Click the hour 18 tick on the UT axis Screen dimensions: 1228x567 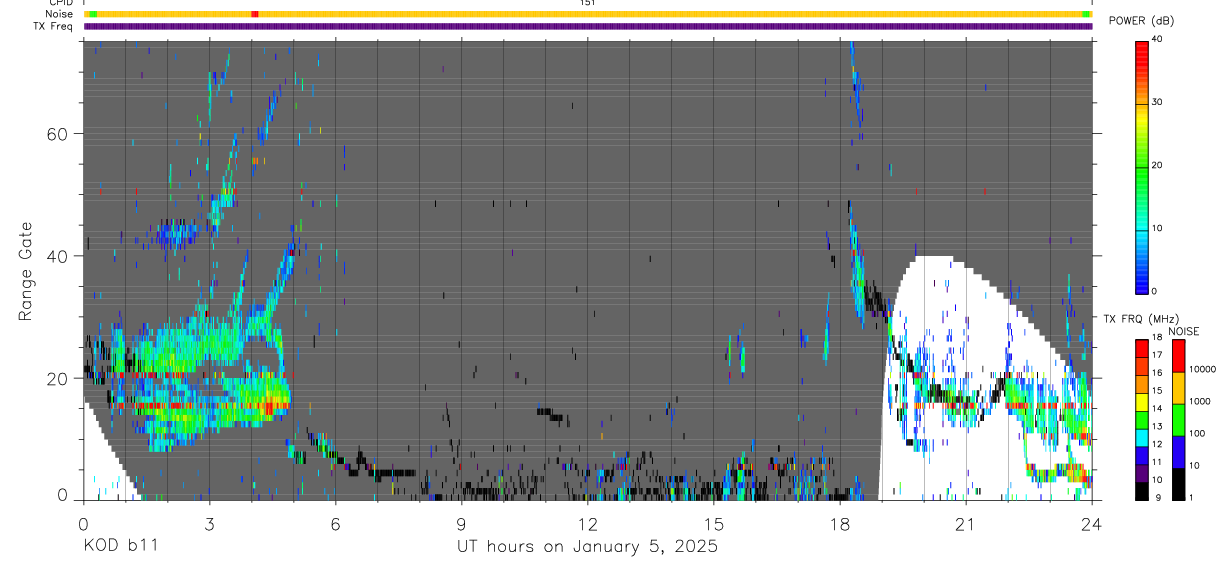pos(839,523)
